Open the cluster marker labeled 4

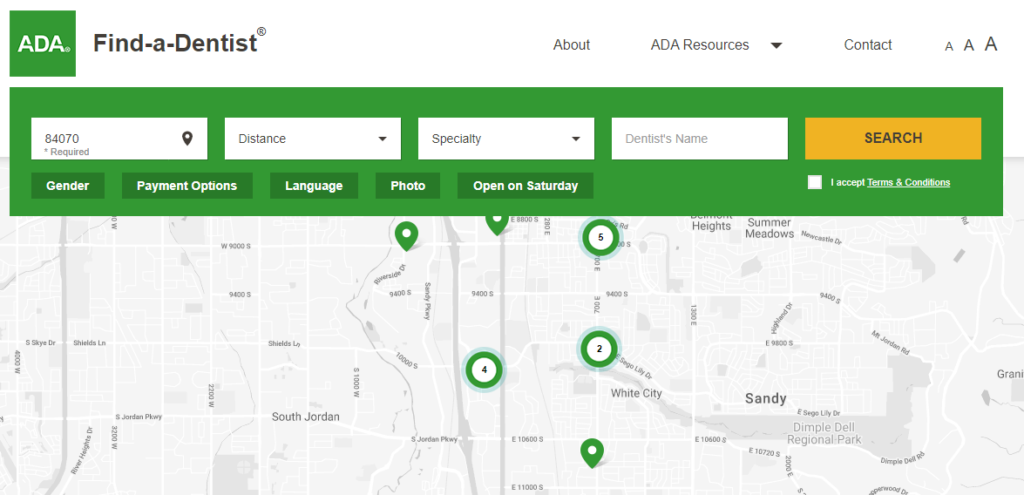click(x=484, y=370)
